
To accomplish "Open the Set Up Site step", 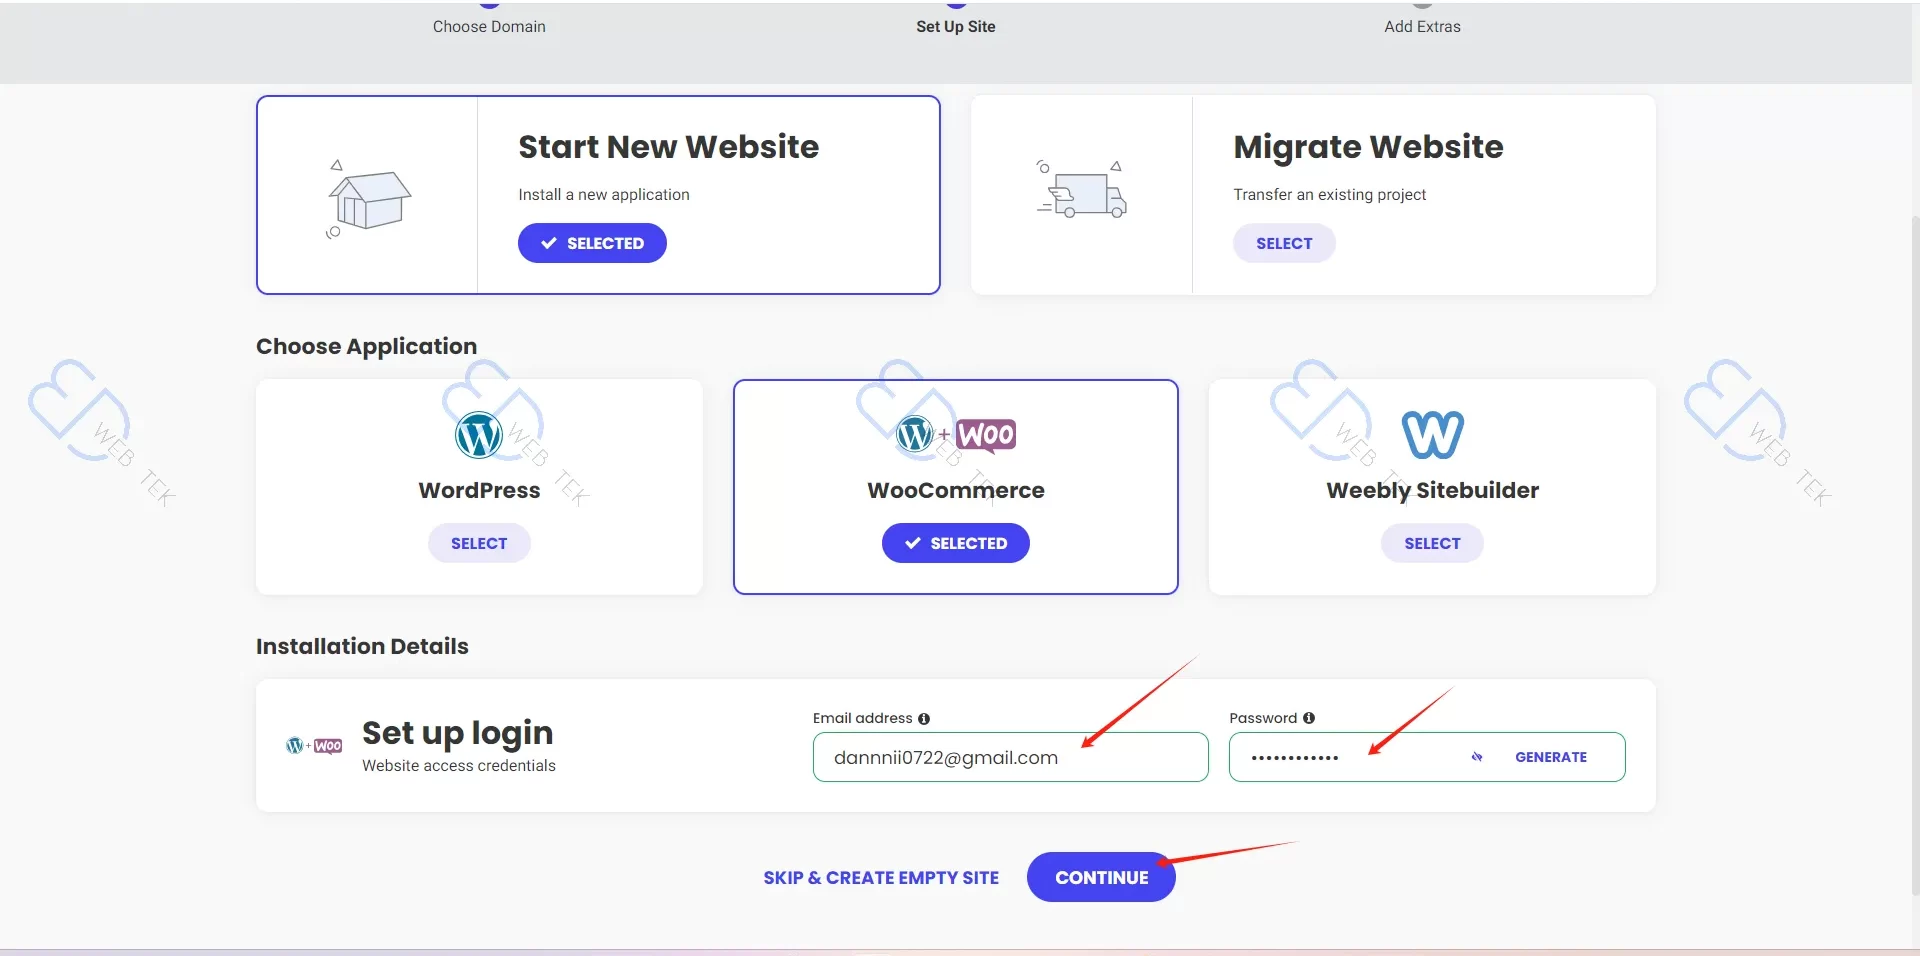I will click(956, 26).
